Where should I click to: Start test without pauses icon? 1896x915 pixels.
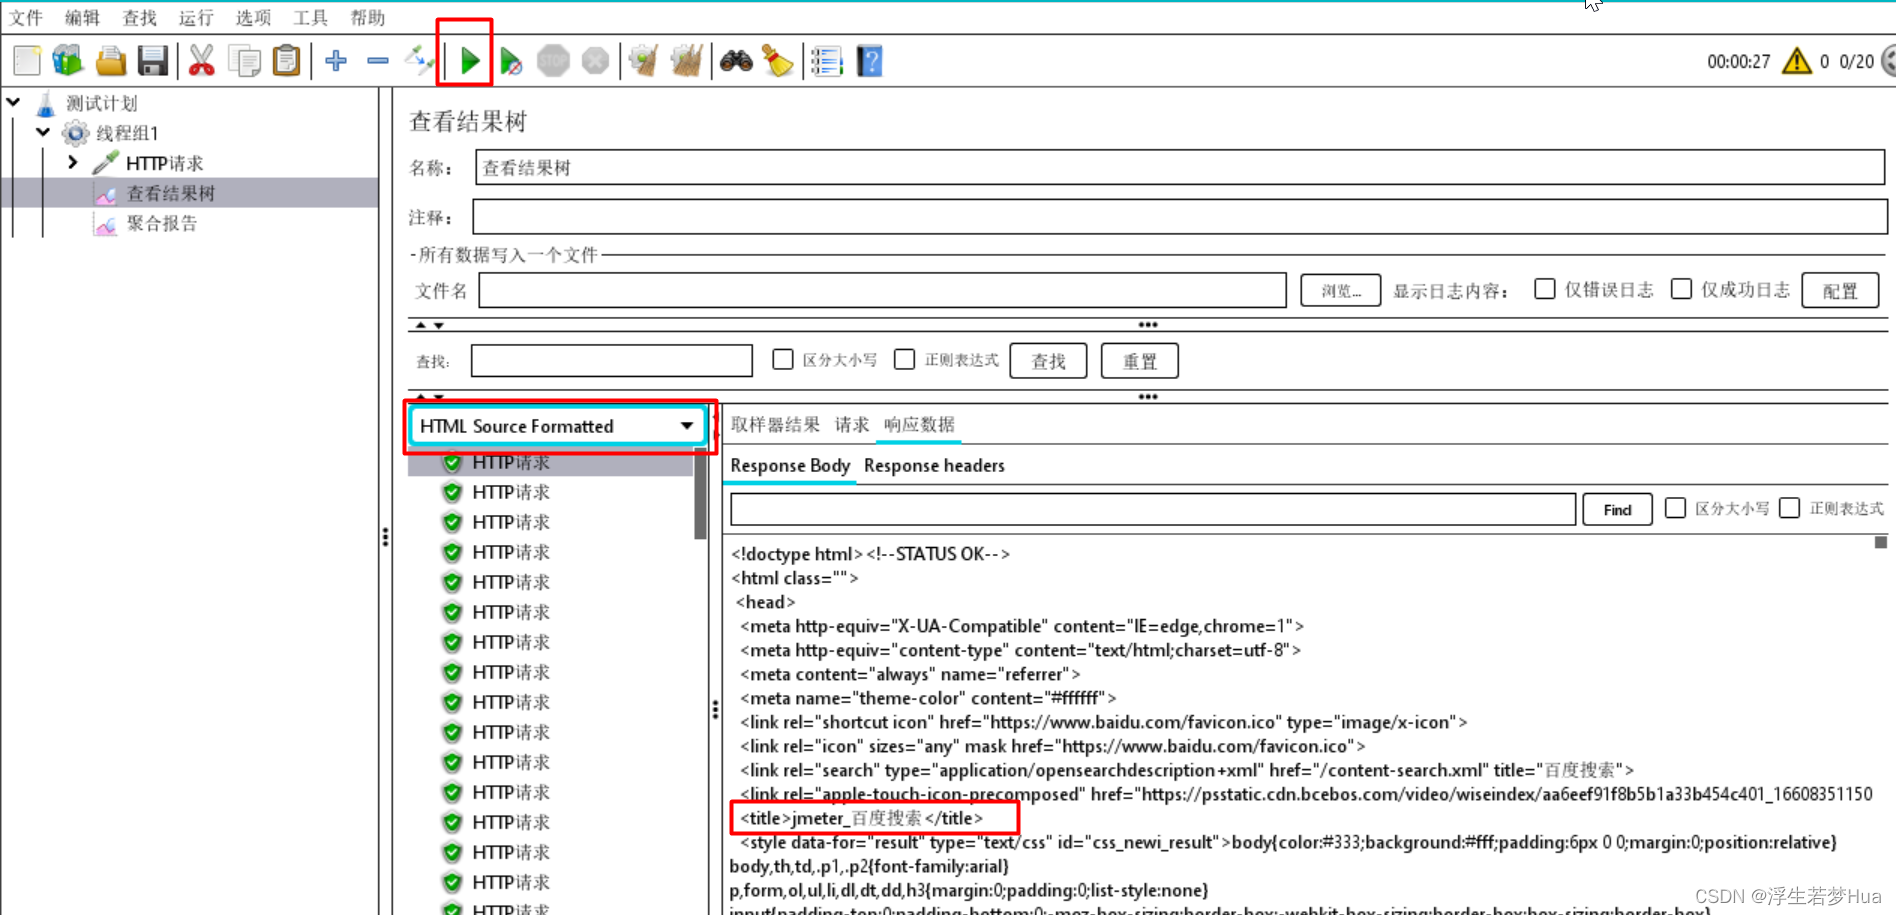[511, 61]
